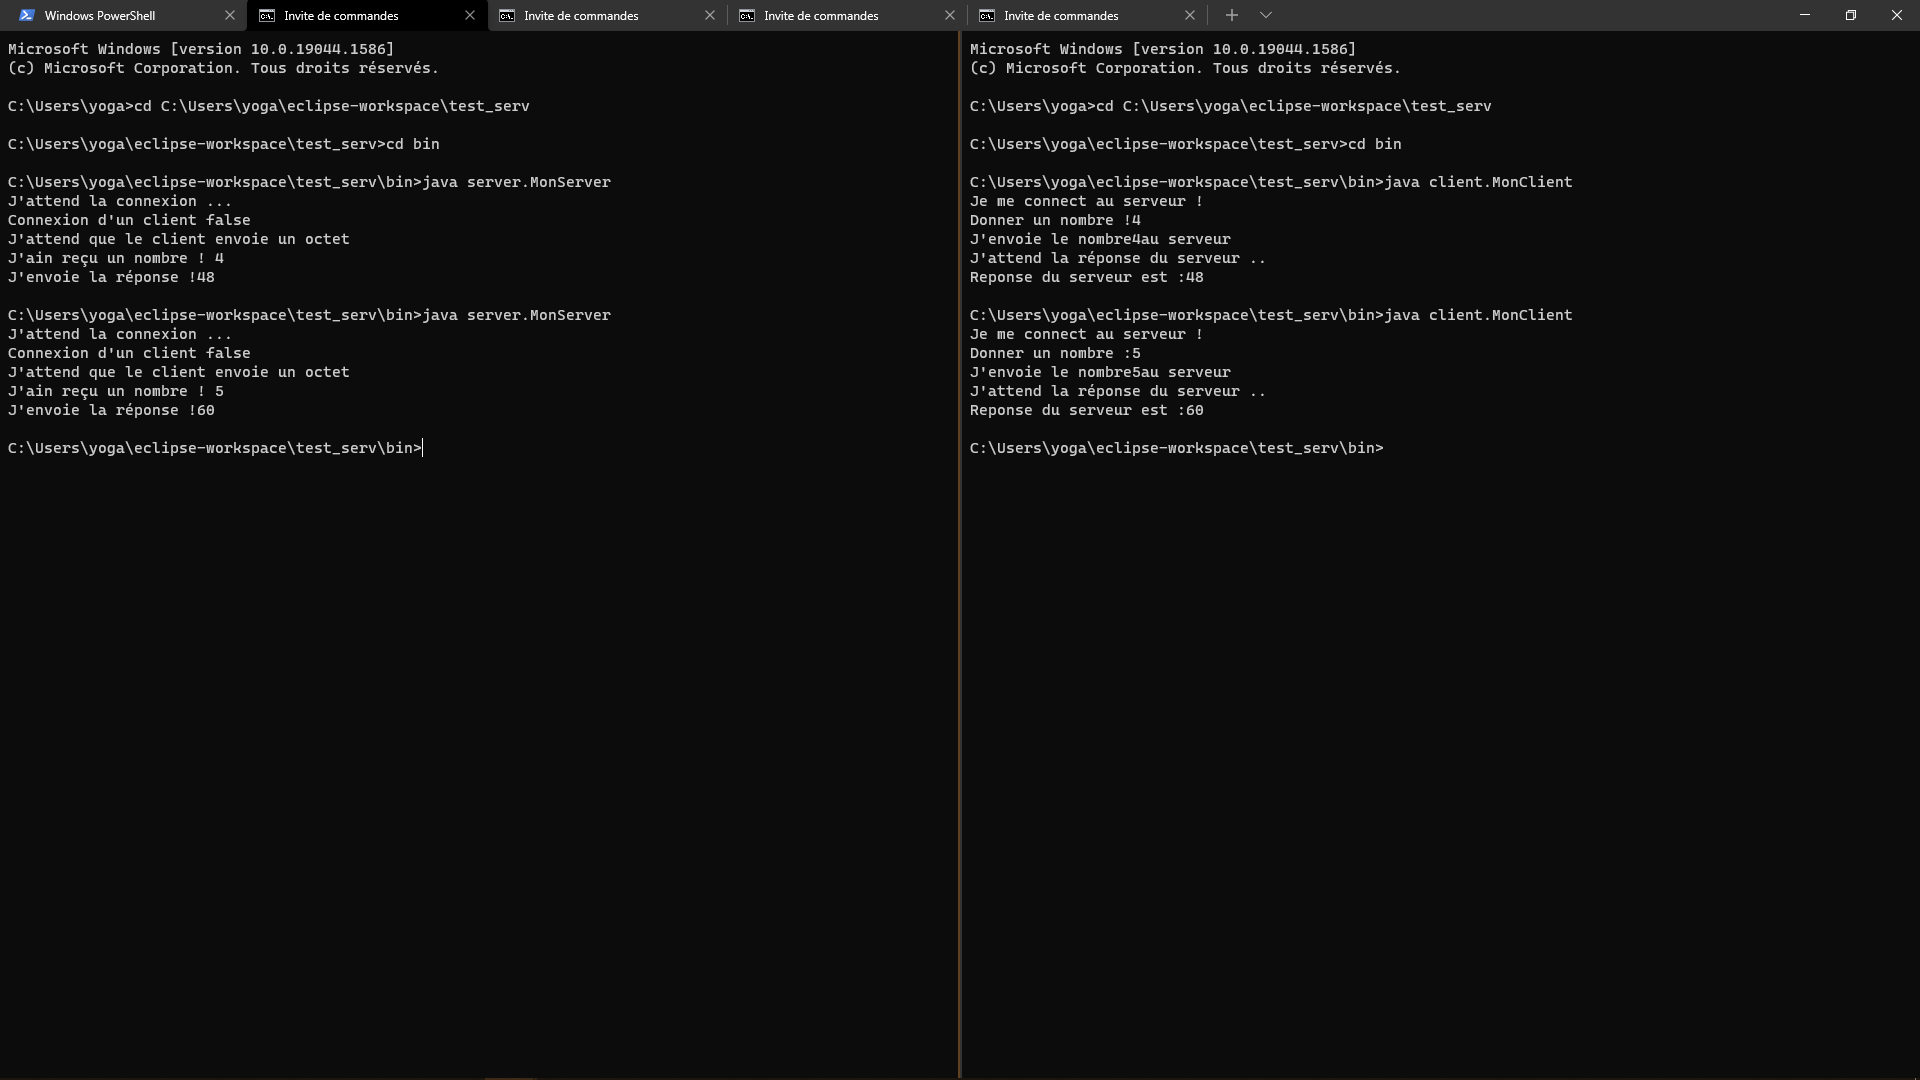Screen dimensions: 1920x1080
Task: Click the client prompt command line
Action: 1176,447
